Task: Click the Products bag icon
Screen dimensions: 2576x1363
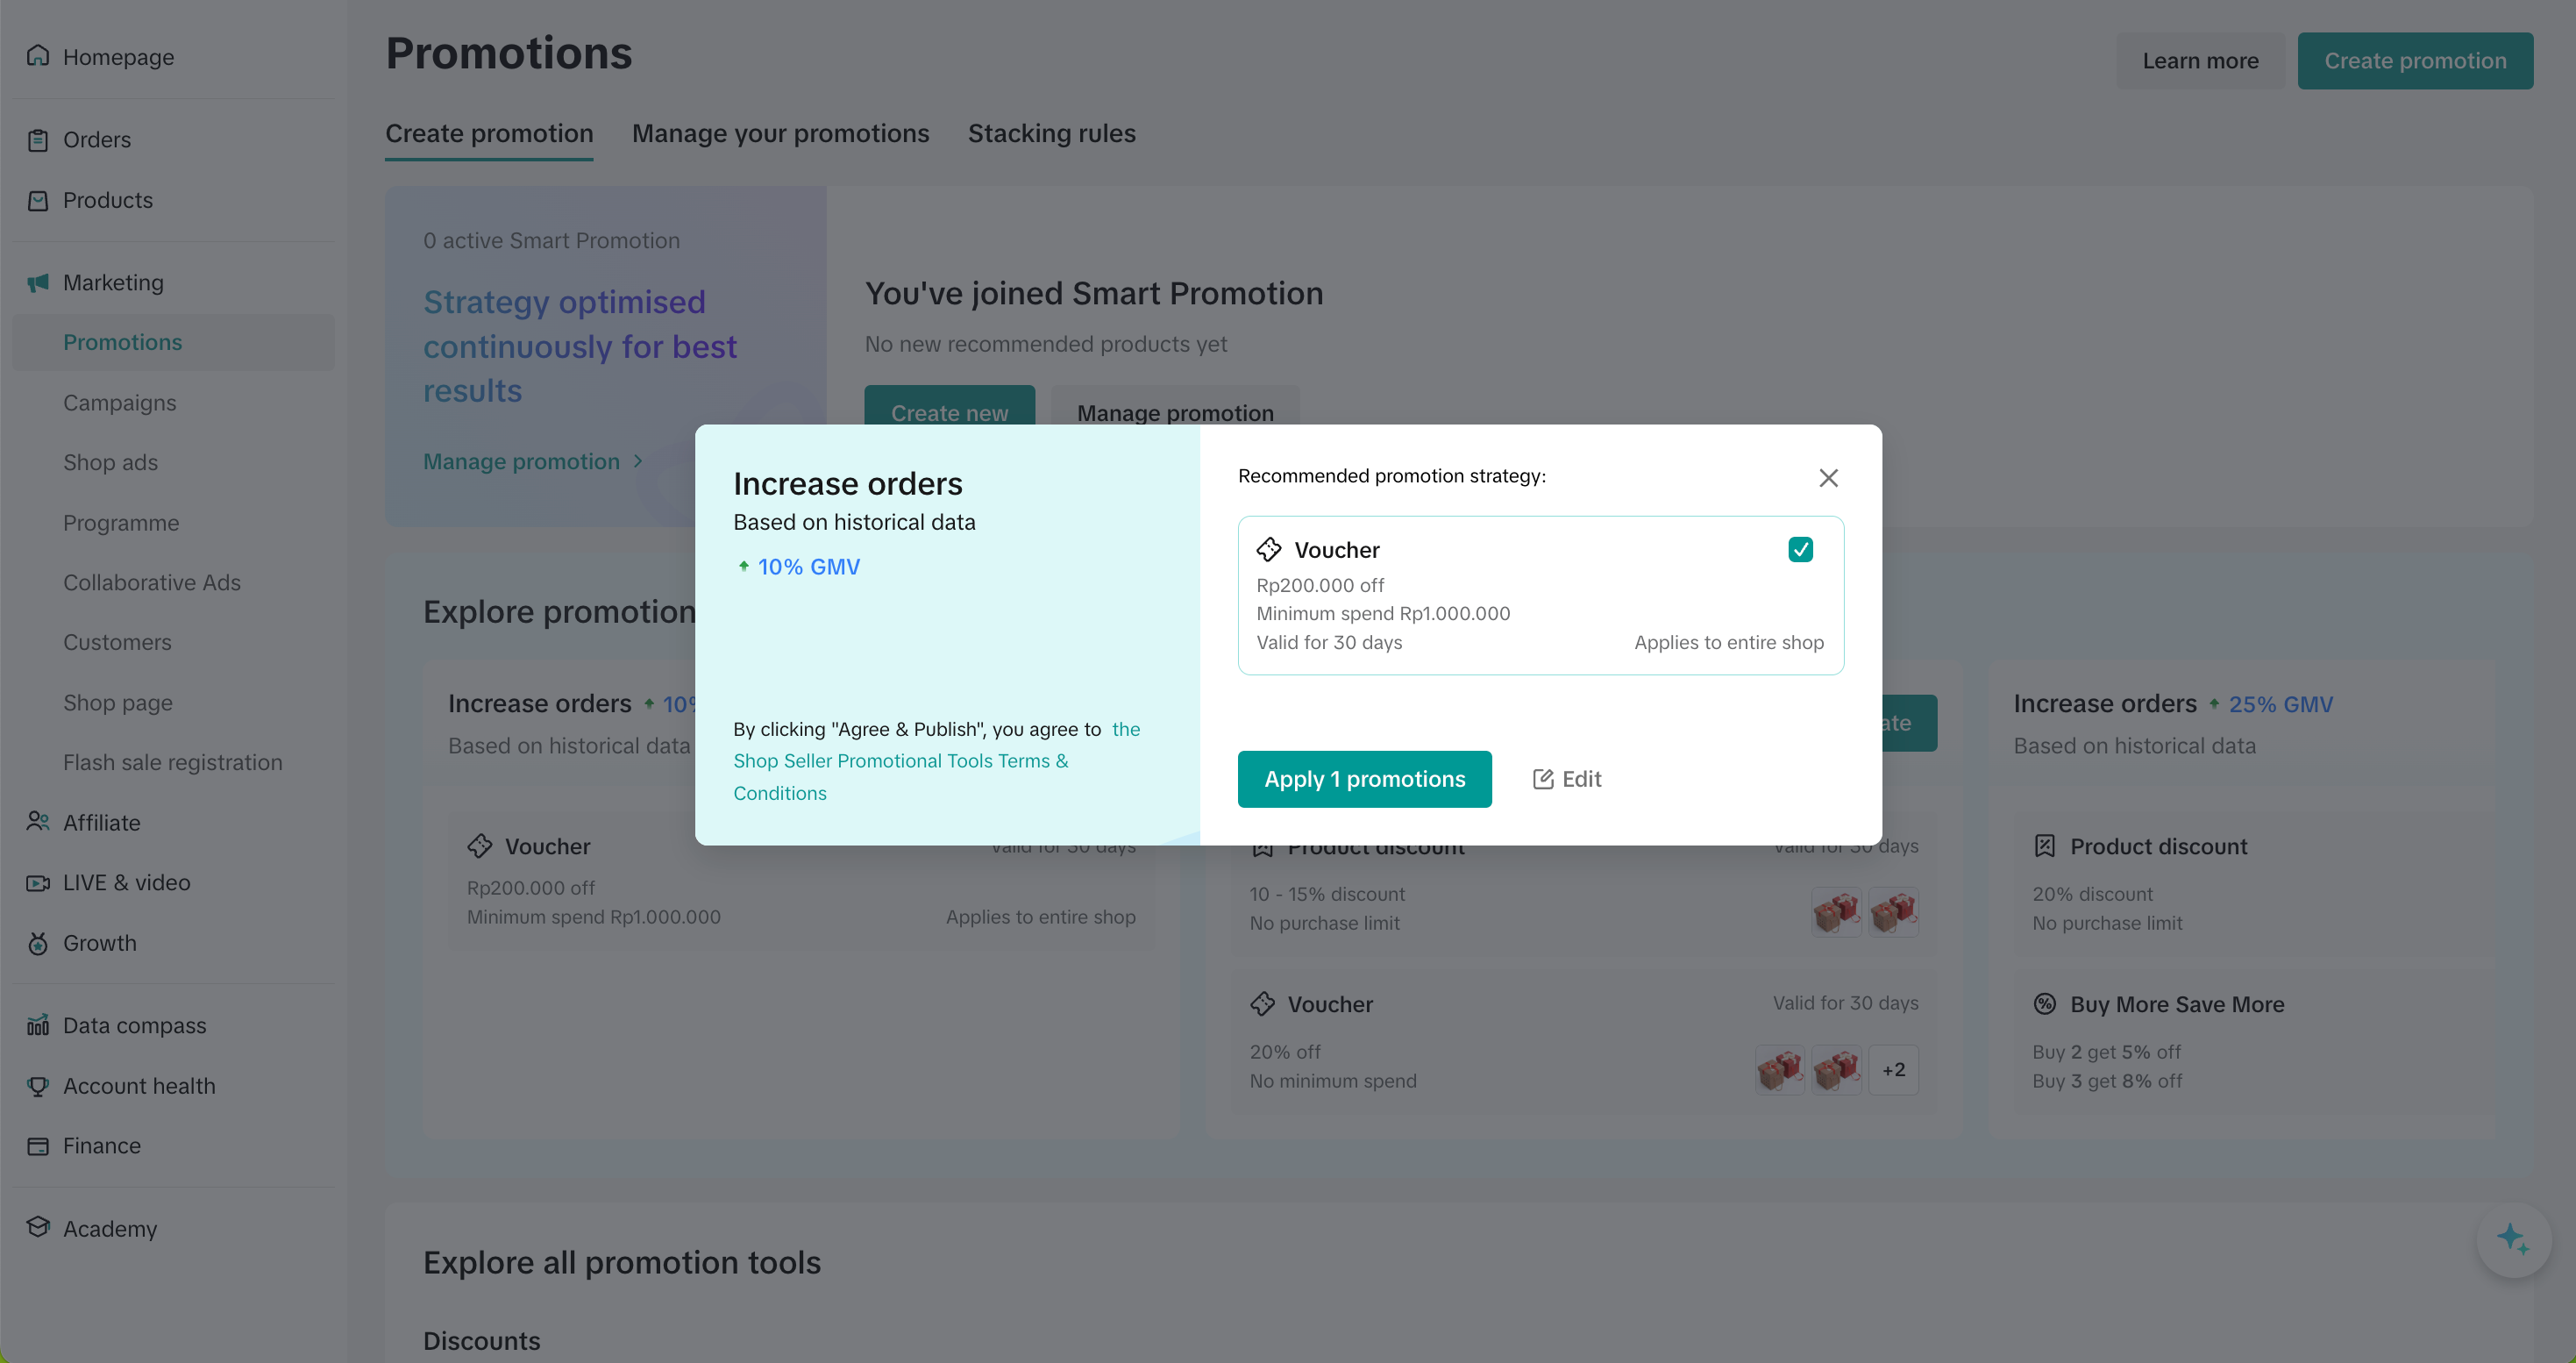Action: click(x=38, y=200)
